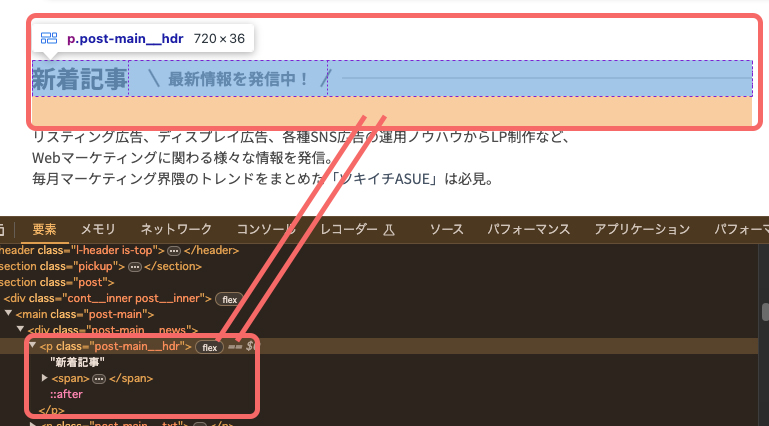Select the closing </p> tag row
The width and height of the screenshot is (769, 426).
[x=51, y=410]
